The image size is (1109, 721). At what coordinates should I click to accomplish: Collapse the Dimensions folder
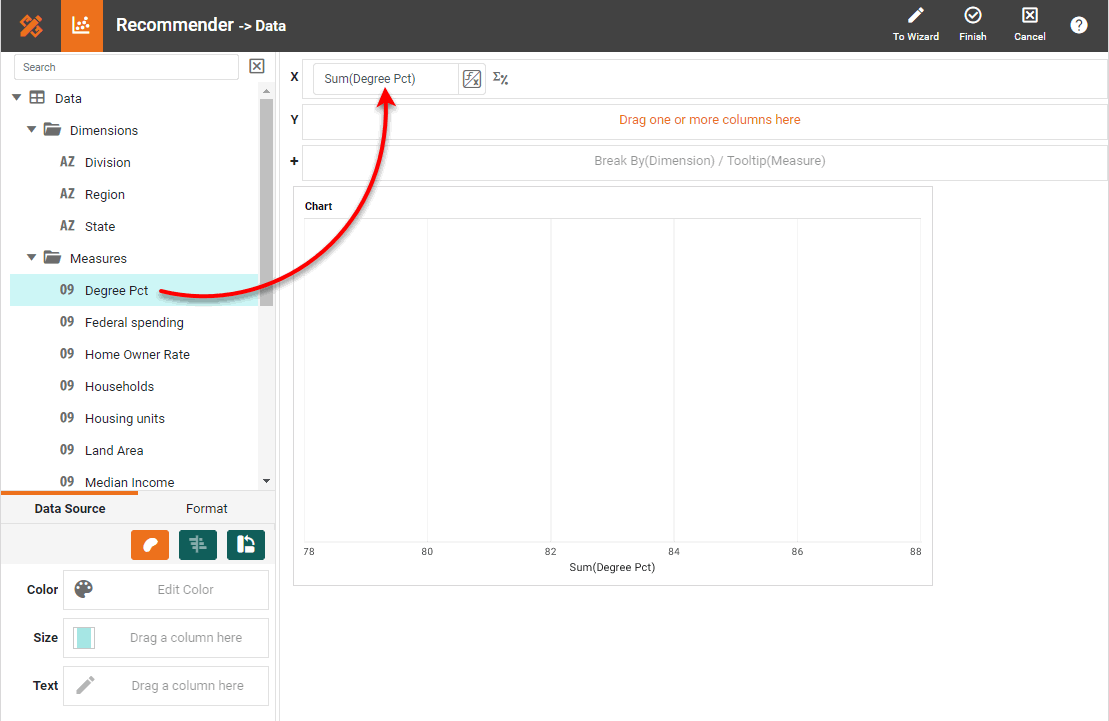pyautogui.click(x=31, y=129)
